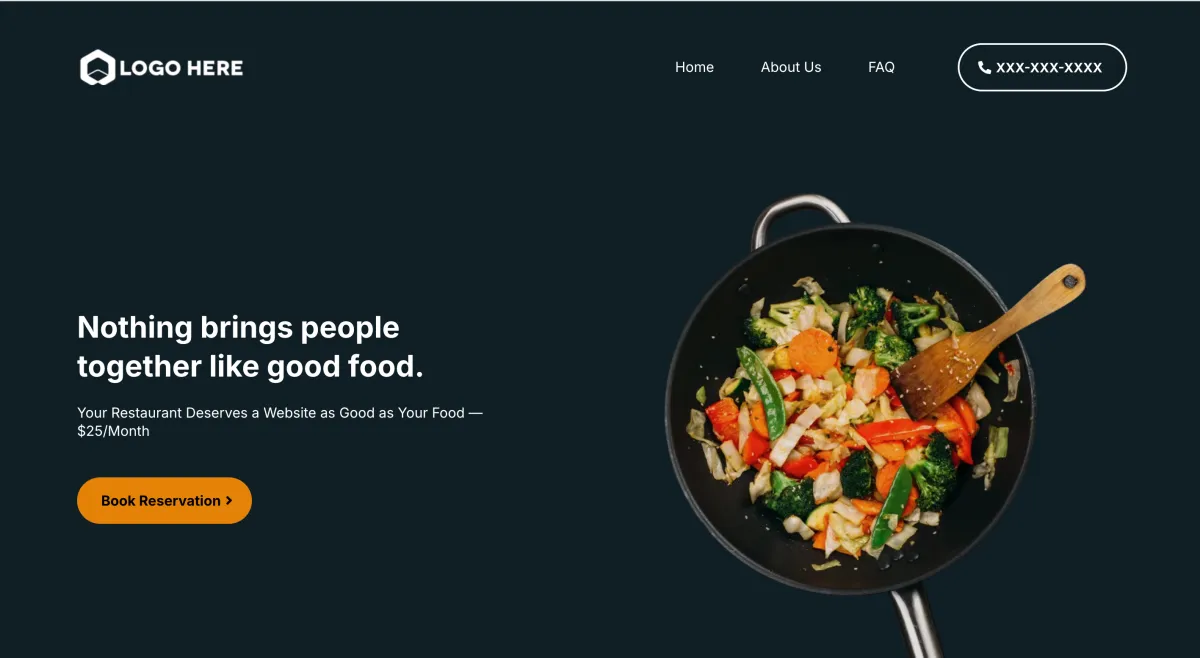The width and height of the screenshot is (1200, 658).
Task: Go to the About Us page
Action: click(x=791, y=67)
